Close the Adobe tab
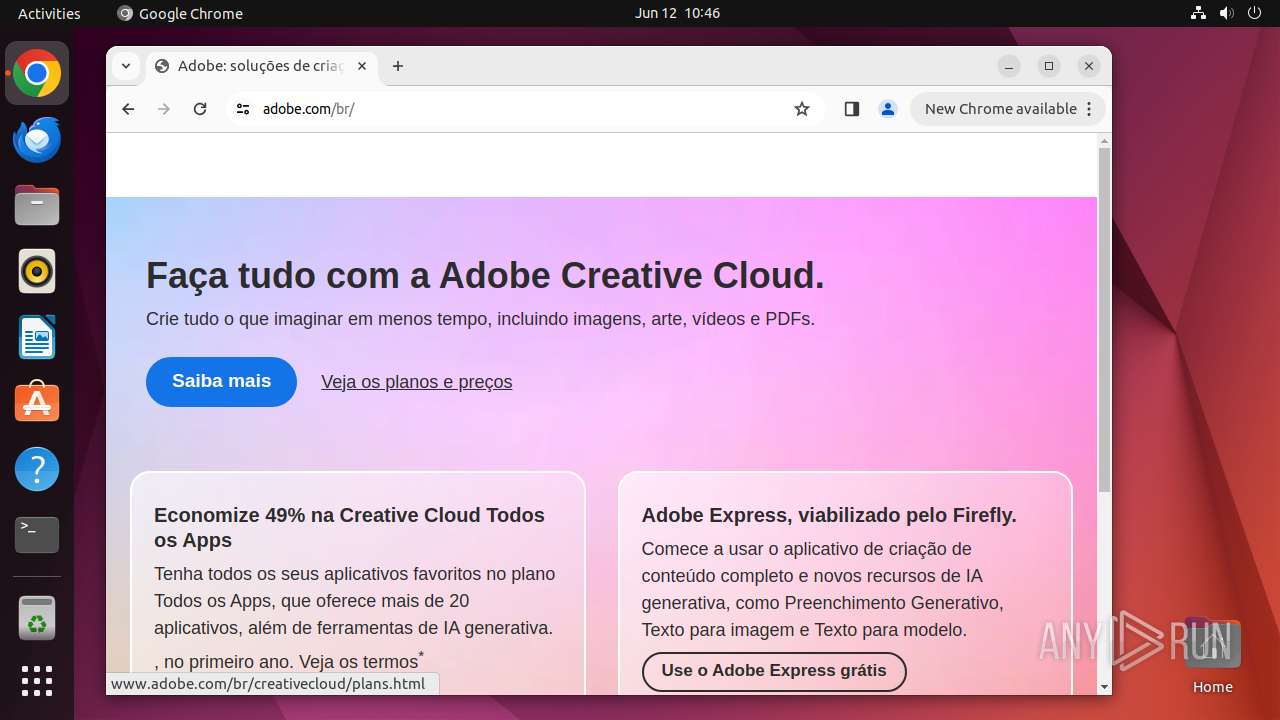 coord(362,66)
